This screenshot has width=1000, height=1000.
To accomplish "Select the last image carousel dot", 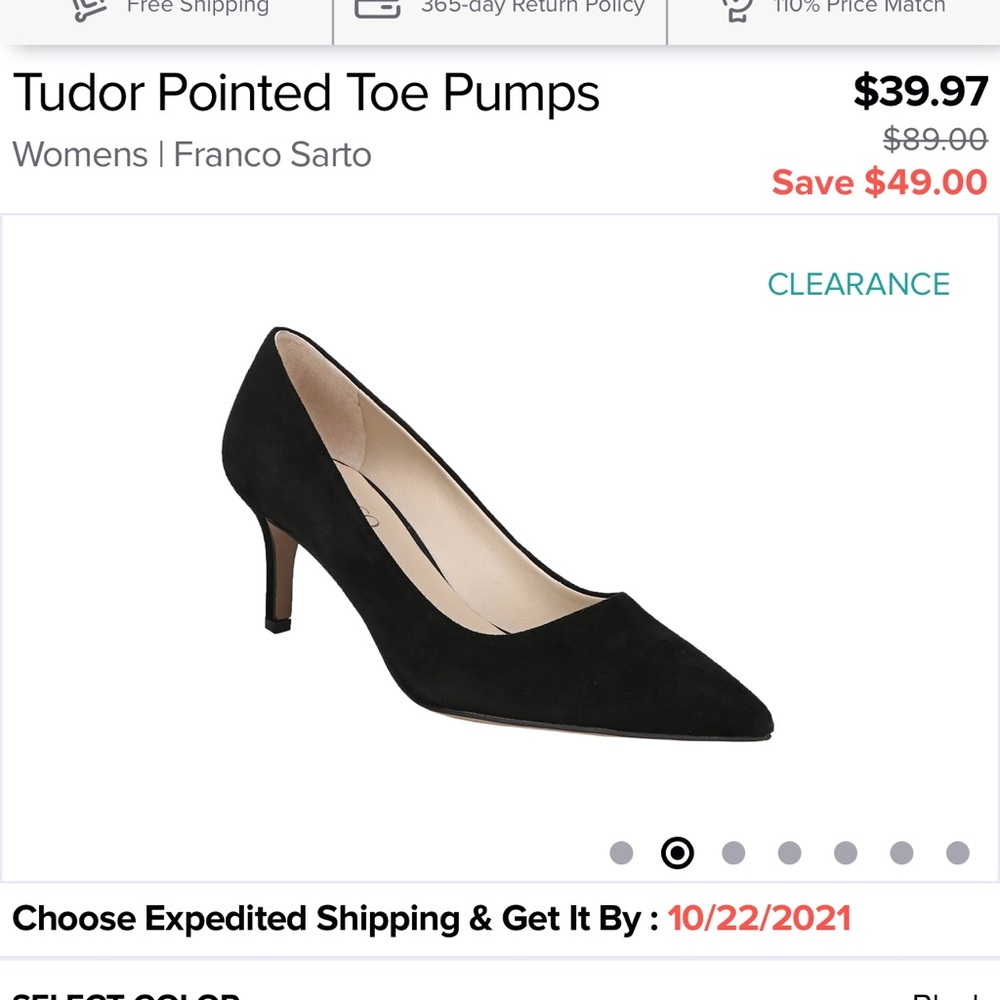I will point(957,853).
